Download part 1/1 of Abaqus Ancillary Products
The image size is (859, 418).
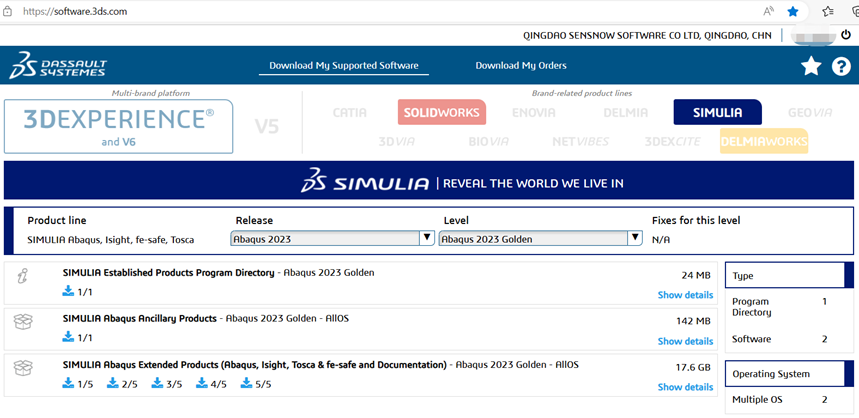[77, 338]
